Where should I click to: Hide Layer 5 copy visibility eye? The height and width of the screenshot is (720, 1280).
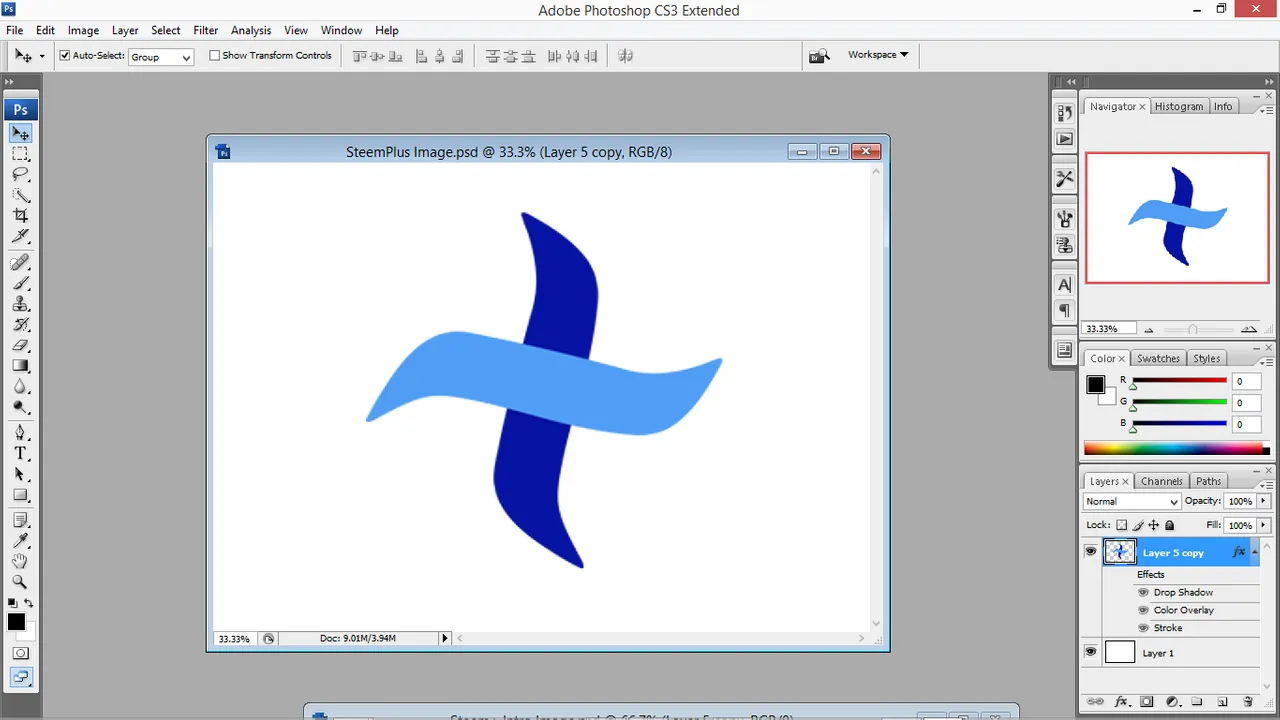(1091, 552)
